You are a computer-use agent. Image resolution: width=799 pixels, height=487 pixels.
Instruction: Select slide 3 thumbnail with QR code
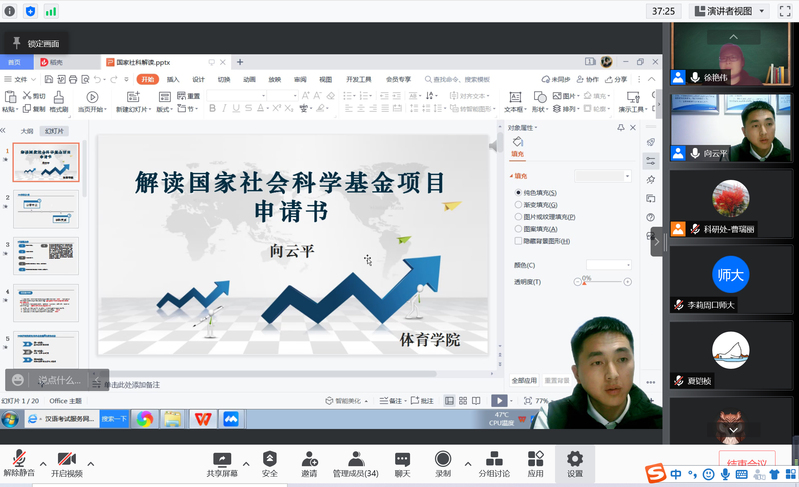[46, 256]
